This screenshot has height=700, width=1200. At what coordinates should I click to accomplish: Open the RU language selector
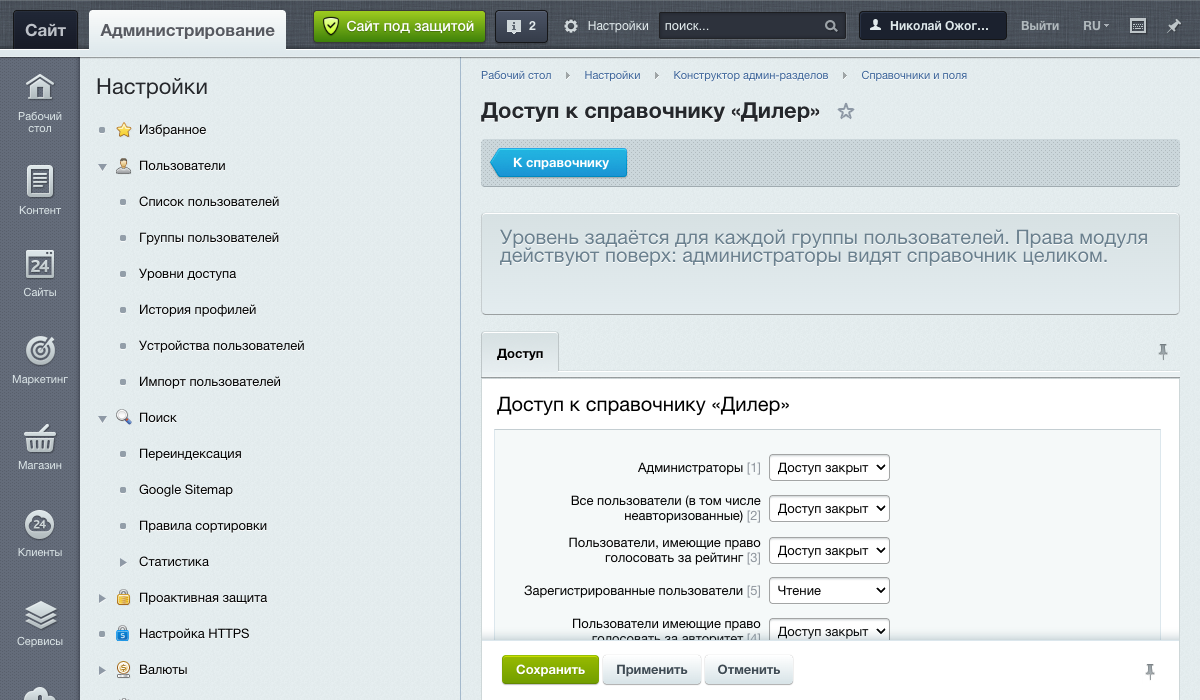[x=1096, y=26]
